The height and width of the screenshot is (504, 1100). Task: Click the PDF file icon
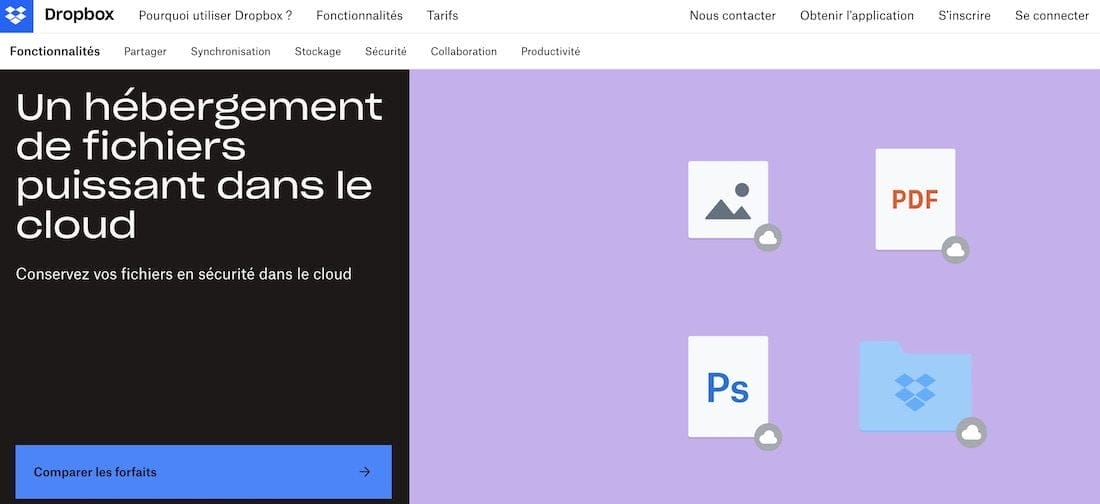(x=915, y=199)
